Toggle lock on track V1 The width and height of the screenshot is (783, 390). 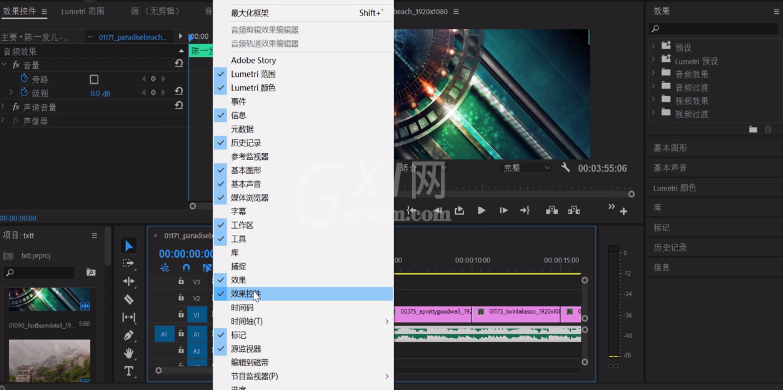click(181, 315)
